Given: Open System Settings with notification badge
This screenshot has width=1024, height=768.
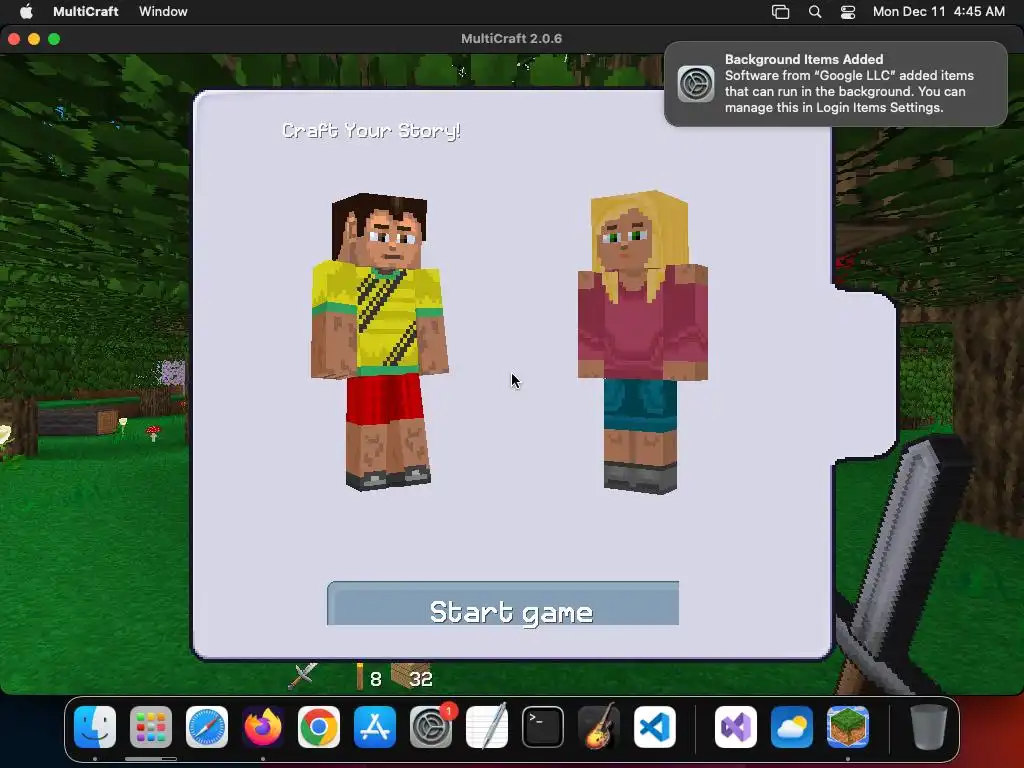Looking at the screenshot, I should [x=431, y=727].
